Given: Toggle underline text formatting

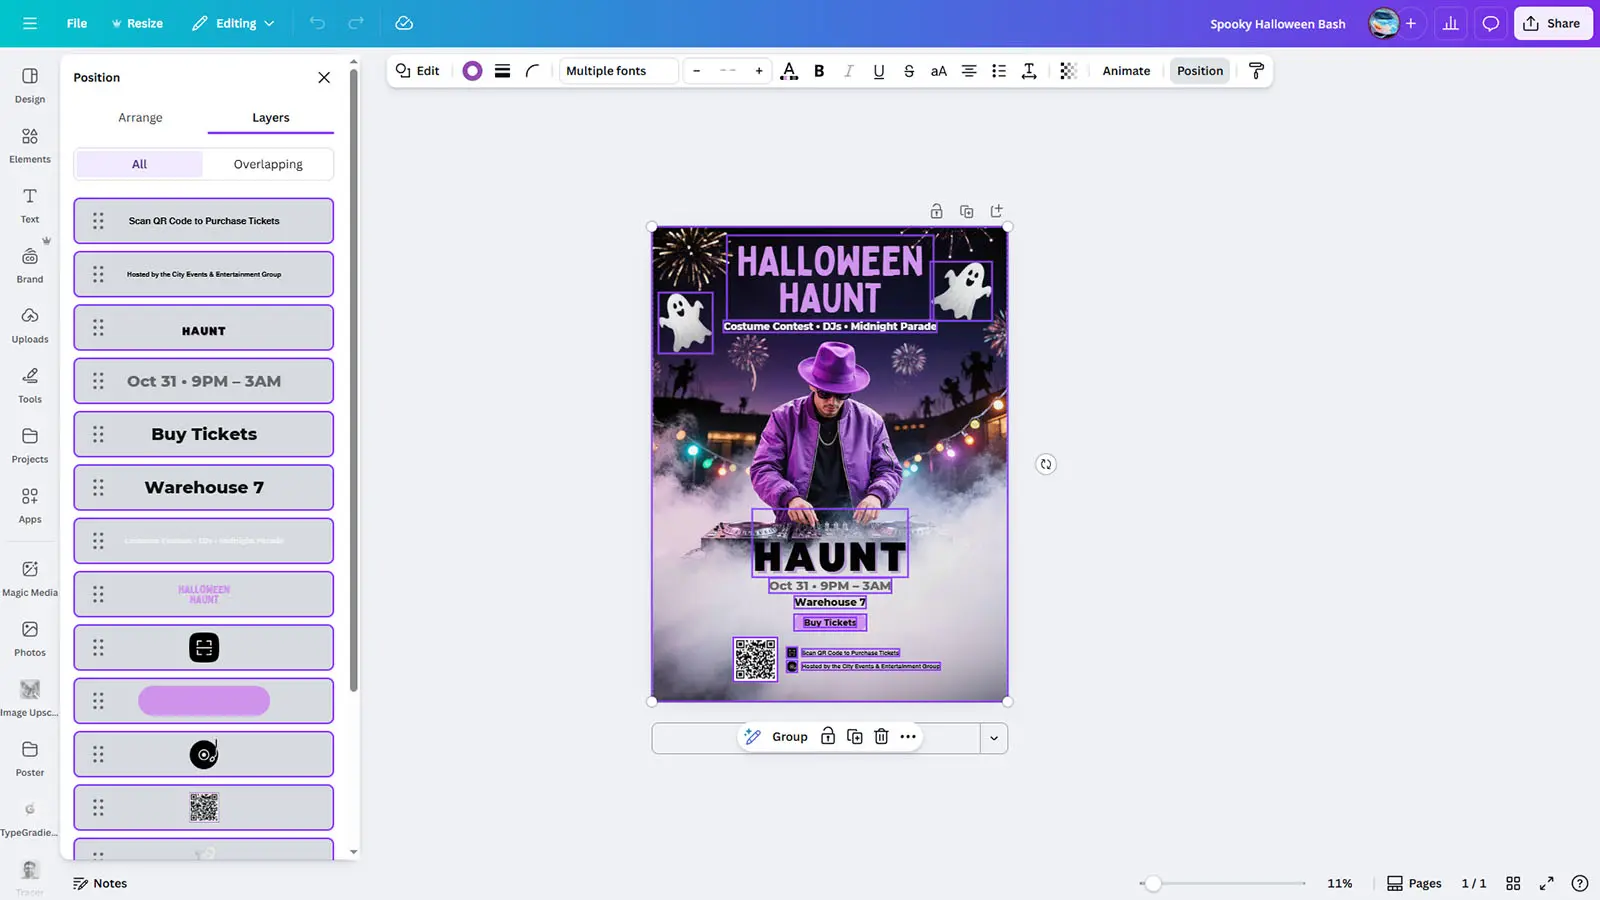Looking at the screenshot, I should 878,71.
